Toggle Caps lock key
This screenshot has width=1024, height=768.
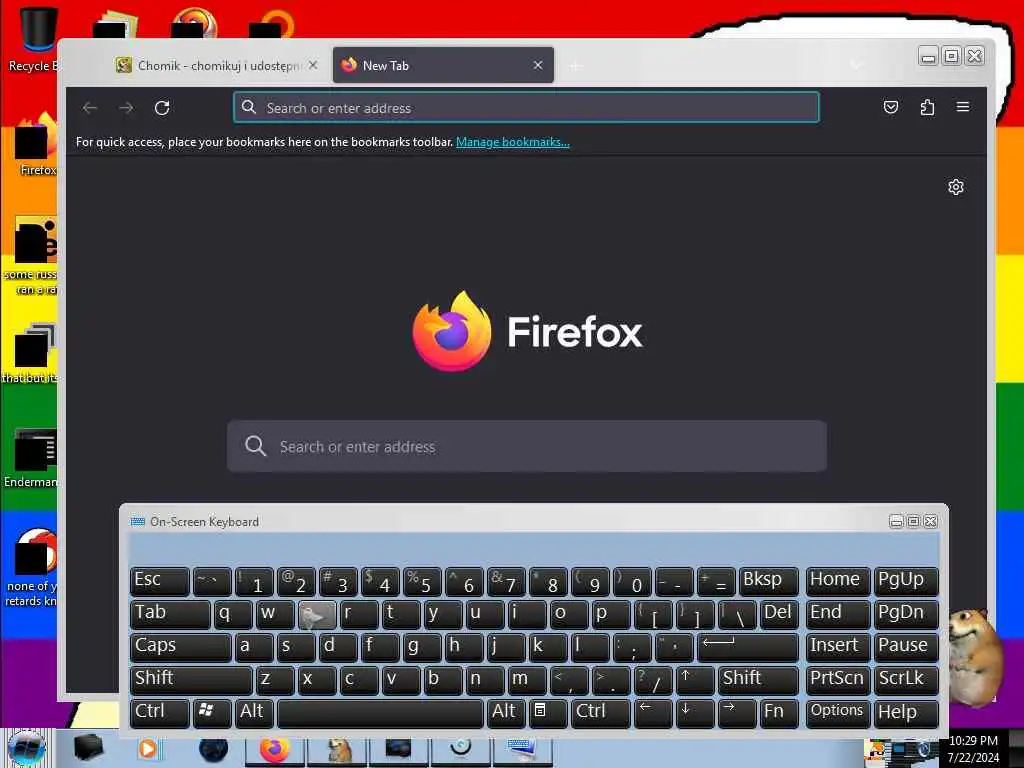(x=181, y=647)
